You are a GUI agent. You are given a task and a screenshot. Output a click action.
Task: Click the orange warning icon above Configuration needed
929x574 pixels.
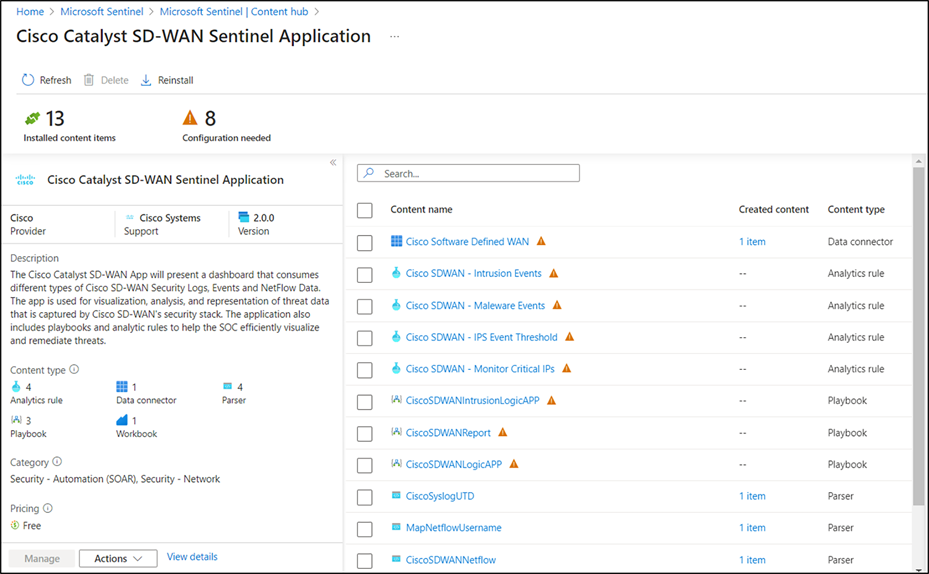190,118
